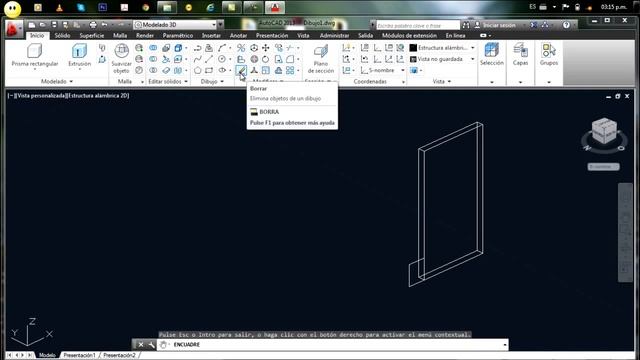Click the Save icon in quick access toolbar

pyautogui.click(x=54, y=25)
